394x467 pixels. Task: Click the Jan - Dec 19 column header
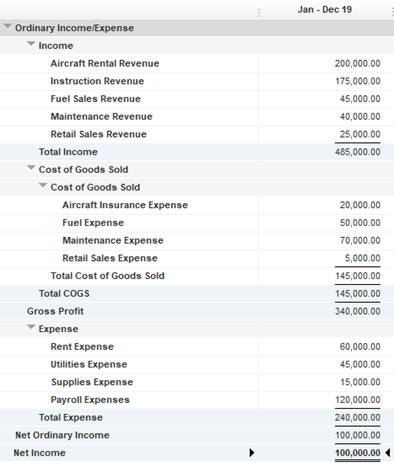[325, 10]
